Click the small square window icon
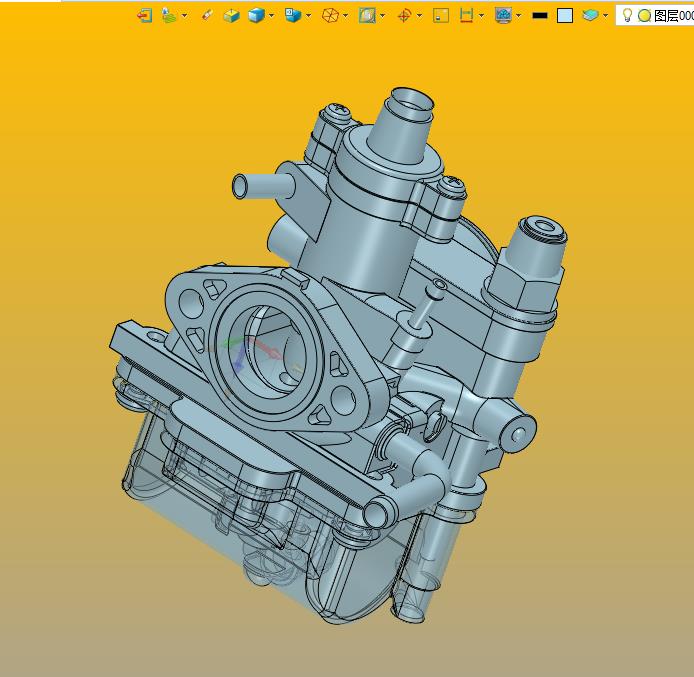This screenshot has height=677, width=694. point(441,16)
